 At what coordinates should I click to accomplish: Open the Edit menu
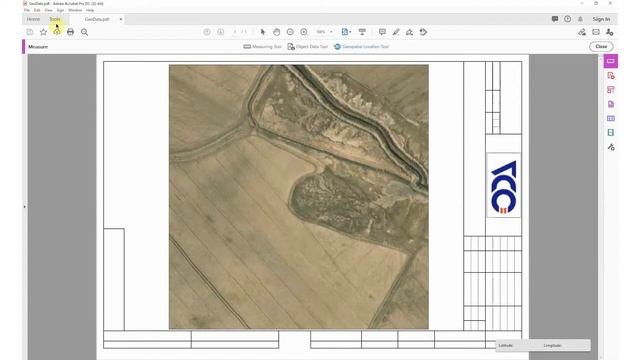coord(37,10)
